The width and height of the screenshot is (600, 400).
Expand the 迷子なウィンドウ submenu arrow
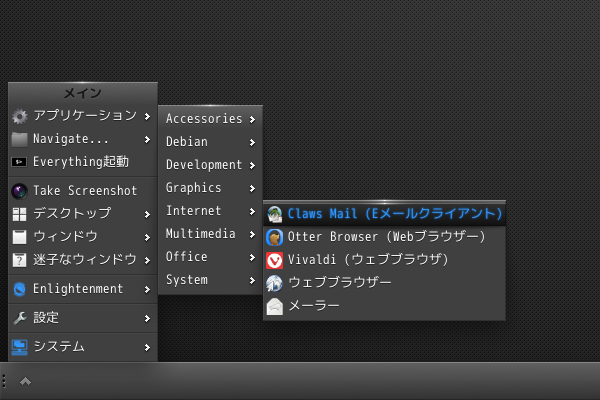[x=147, y=261]
